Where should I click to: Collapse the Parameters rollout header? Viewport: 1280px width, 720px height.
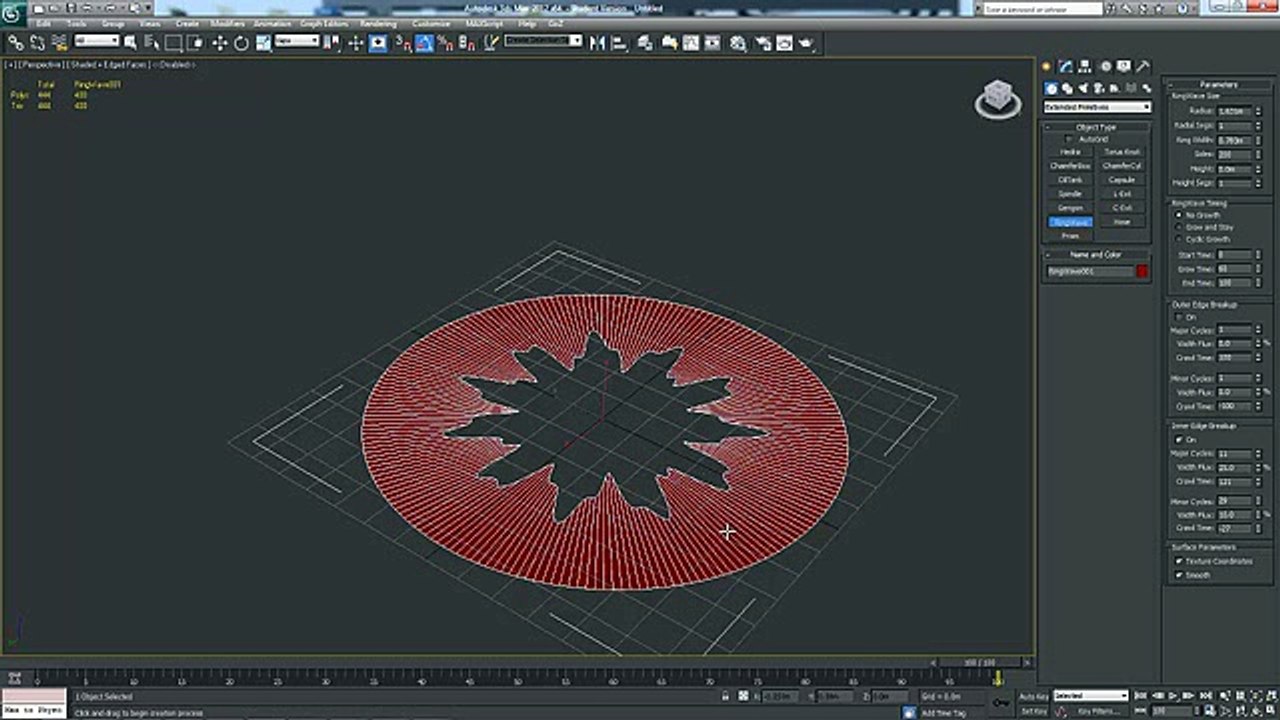1218,85
